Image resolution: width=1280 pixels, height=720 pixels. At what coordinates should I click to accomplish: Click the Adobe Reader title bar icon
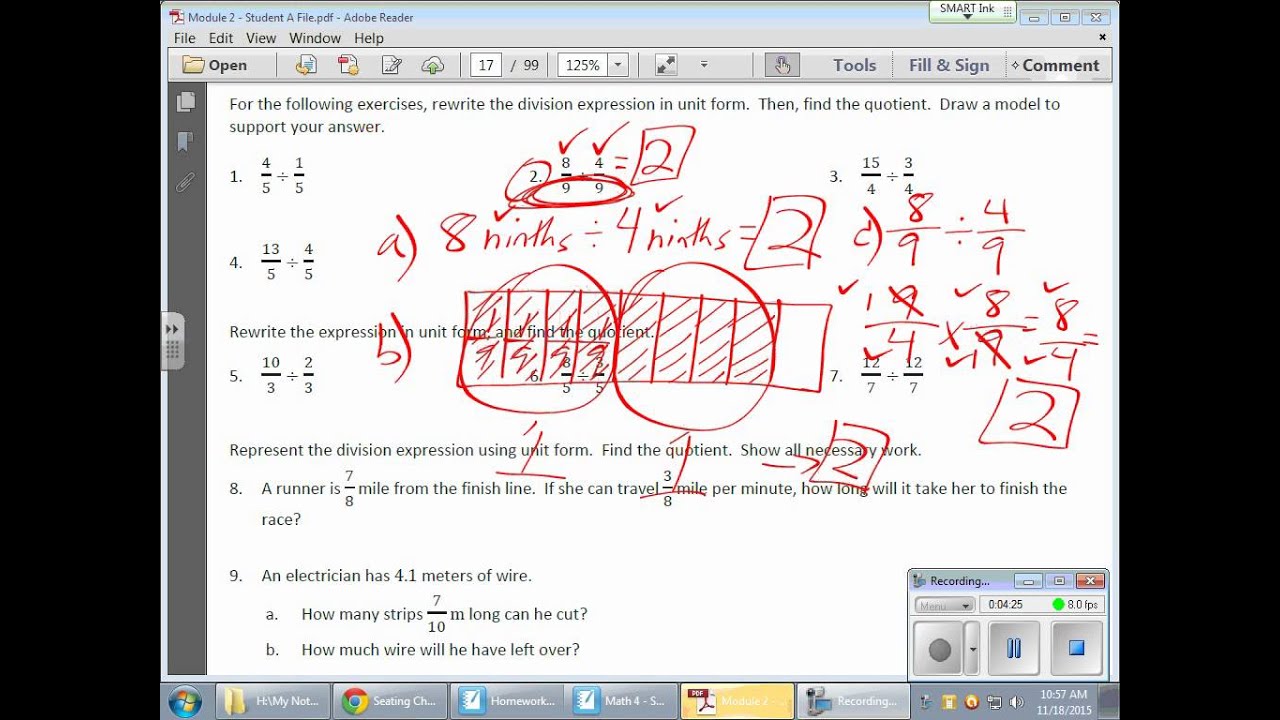tap(177, 17)
